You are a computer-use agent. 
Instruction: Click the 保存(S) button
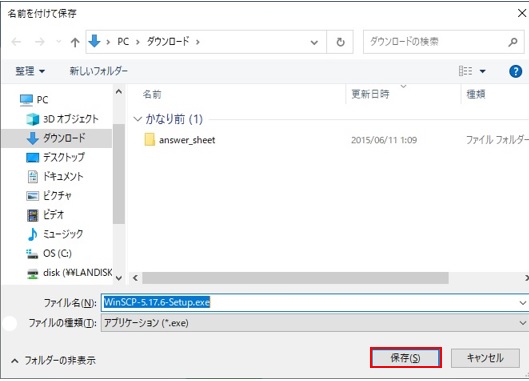click(x=406, y=358)
